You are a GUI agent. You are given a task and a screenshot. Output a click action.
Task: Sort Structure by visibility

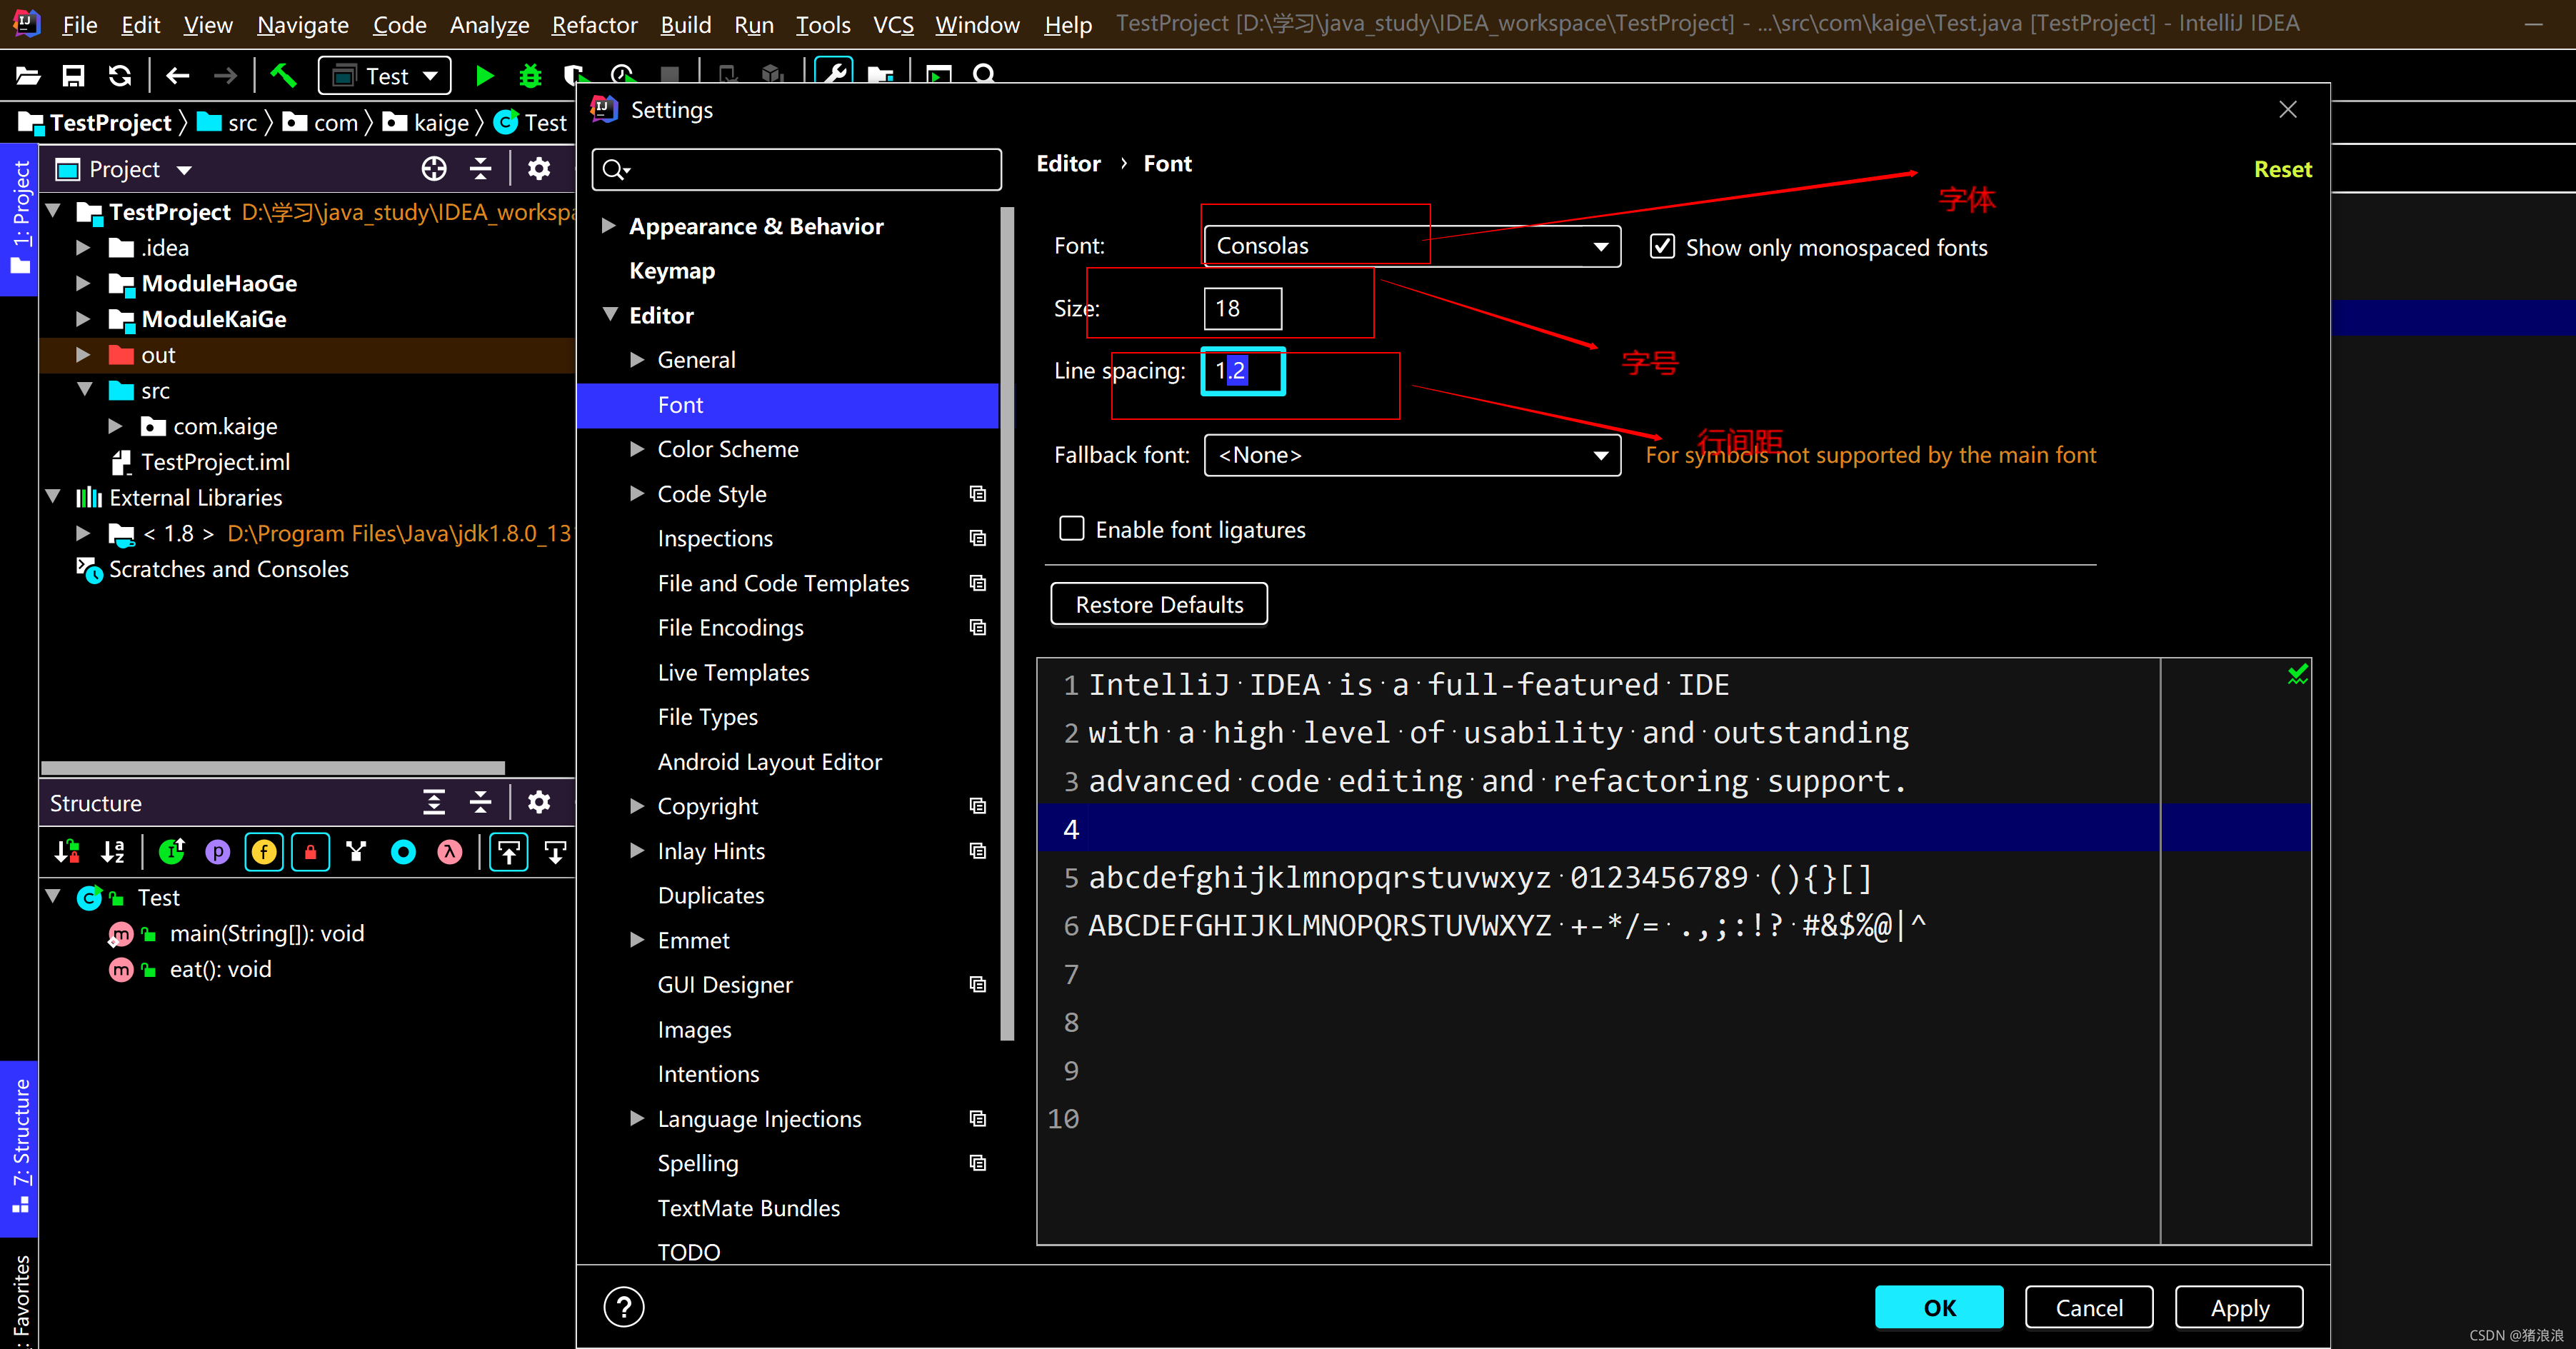click(x=67, y=852)
